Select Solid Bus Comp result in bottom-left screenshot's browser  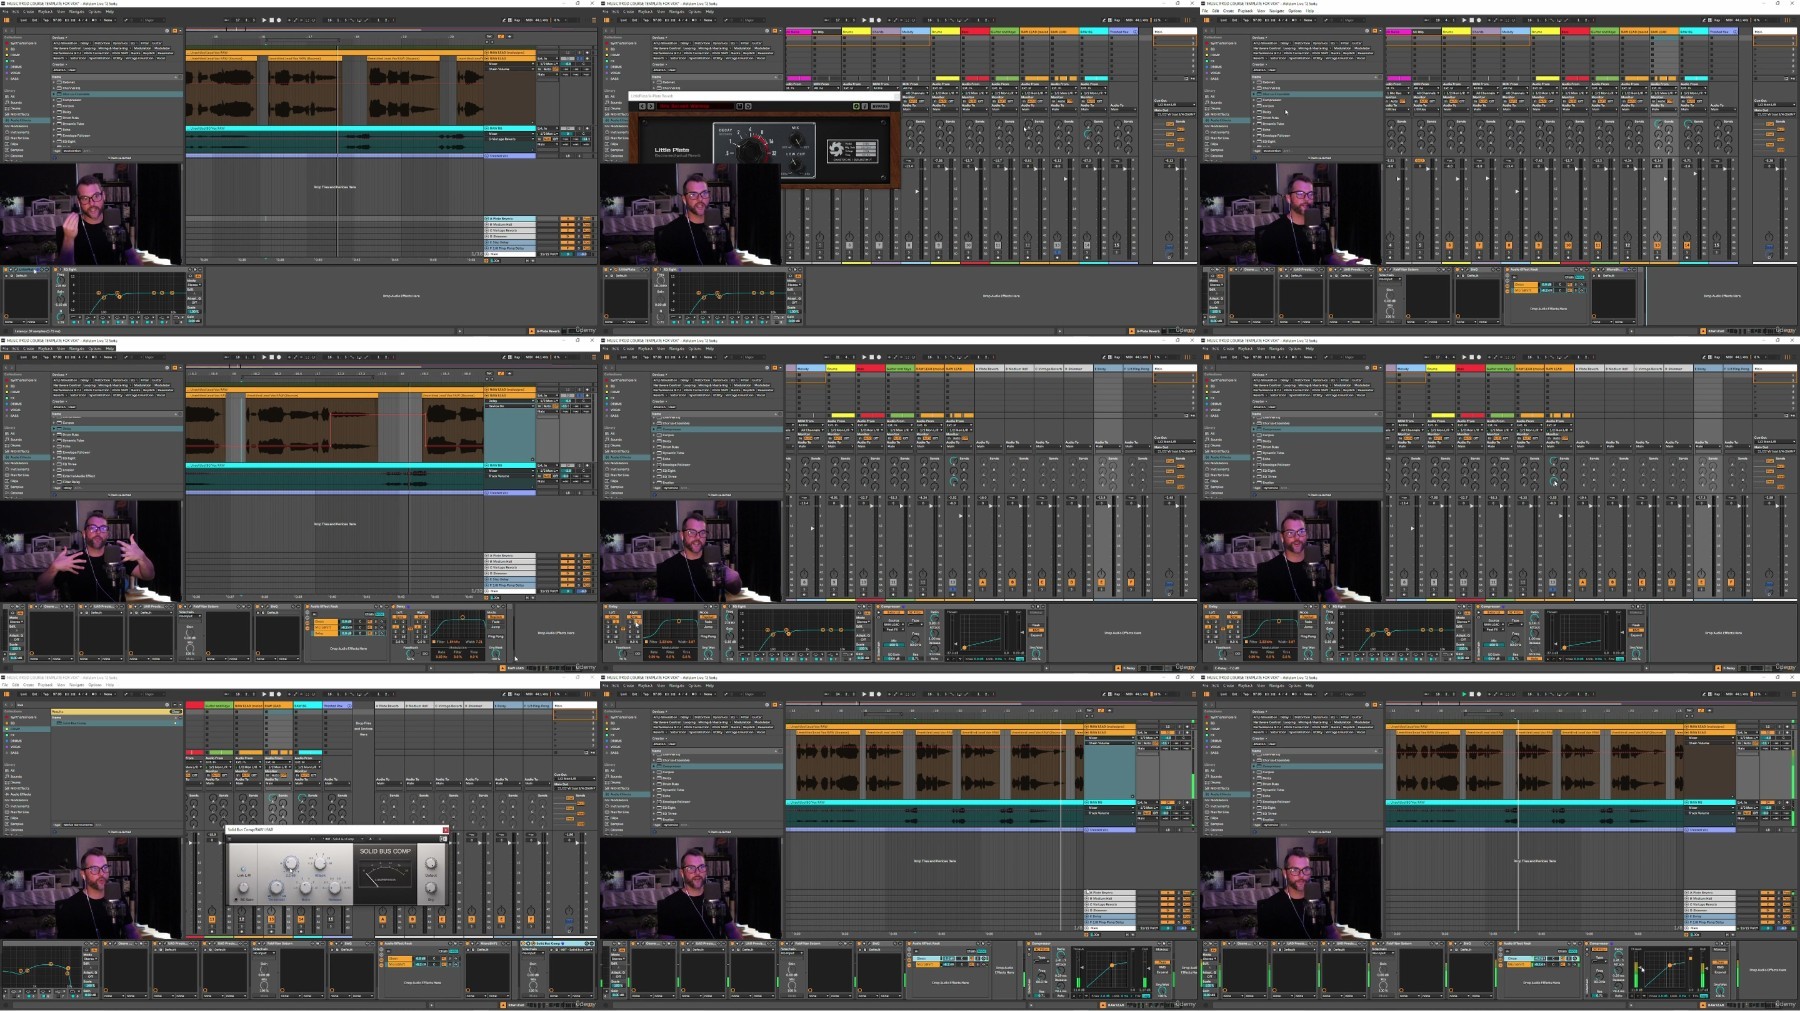coord(115,723)
